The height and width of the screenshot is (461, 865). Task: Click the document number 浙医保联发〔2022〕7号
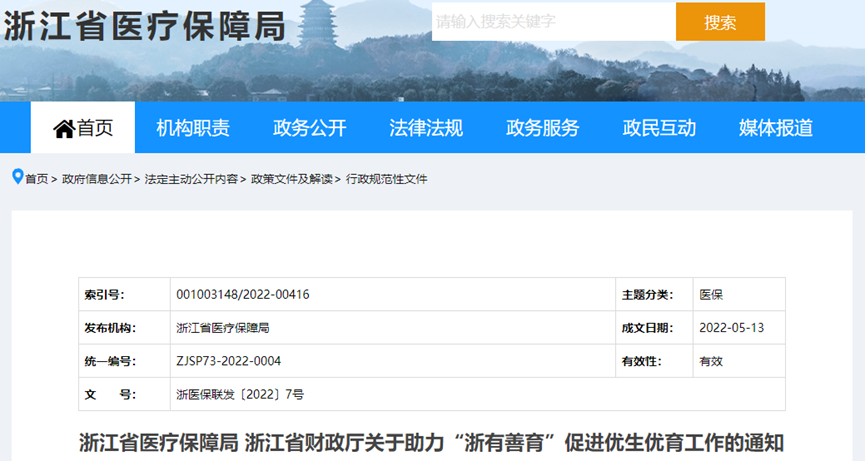(240, 394)
